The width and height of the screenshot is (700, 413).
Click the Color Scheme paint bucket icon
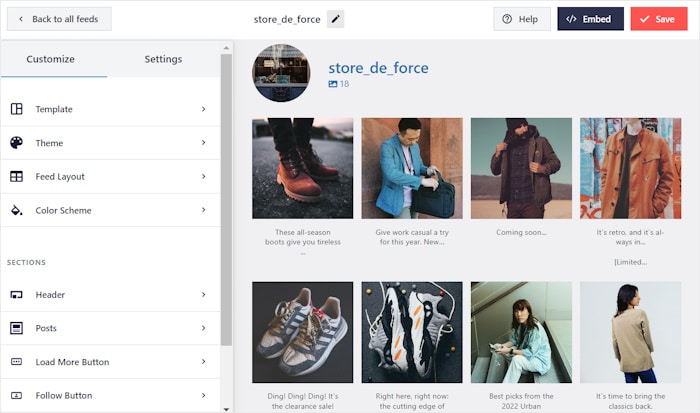pos(16,211)
